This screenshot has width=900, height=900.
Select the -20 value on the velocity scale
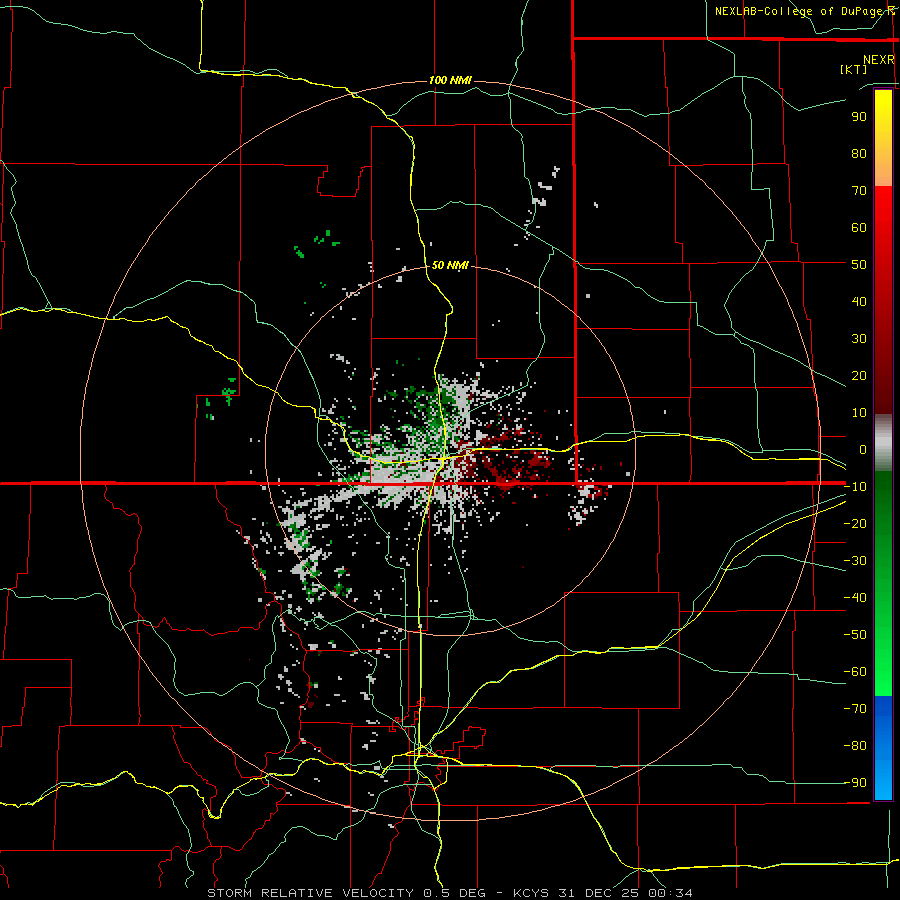(855, 523)
